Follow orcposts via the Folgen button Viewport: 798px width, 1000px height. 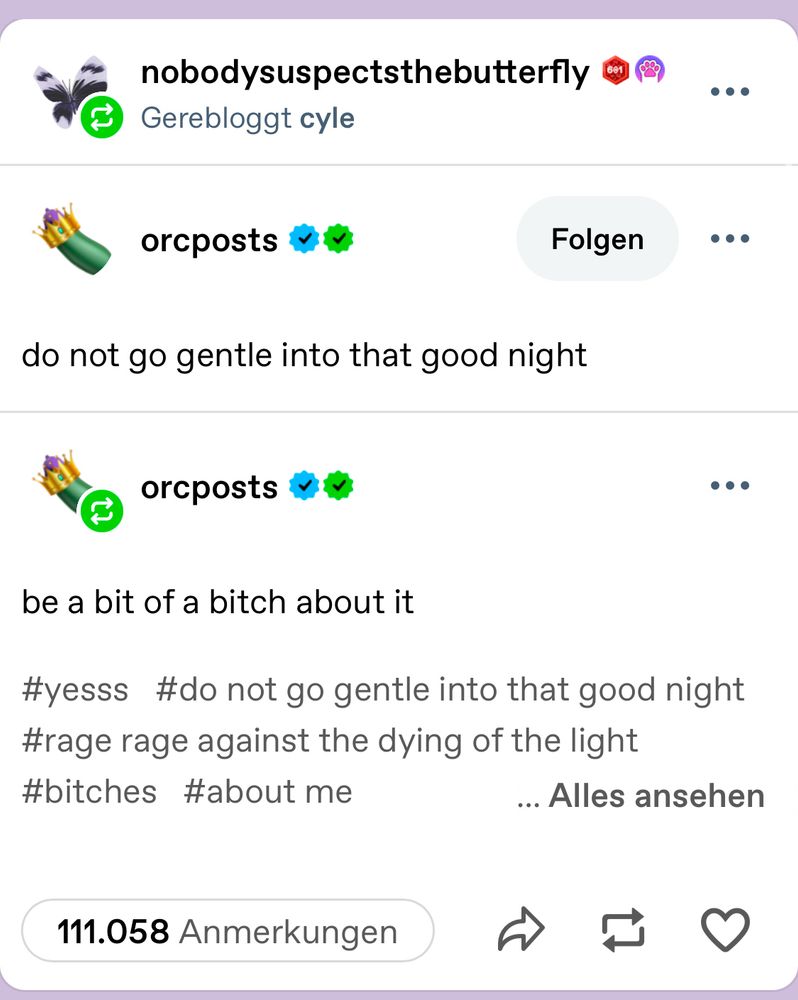point(596,238)
